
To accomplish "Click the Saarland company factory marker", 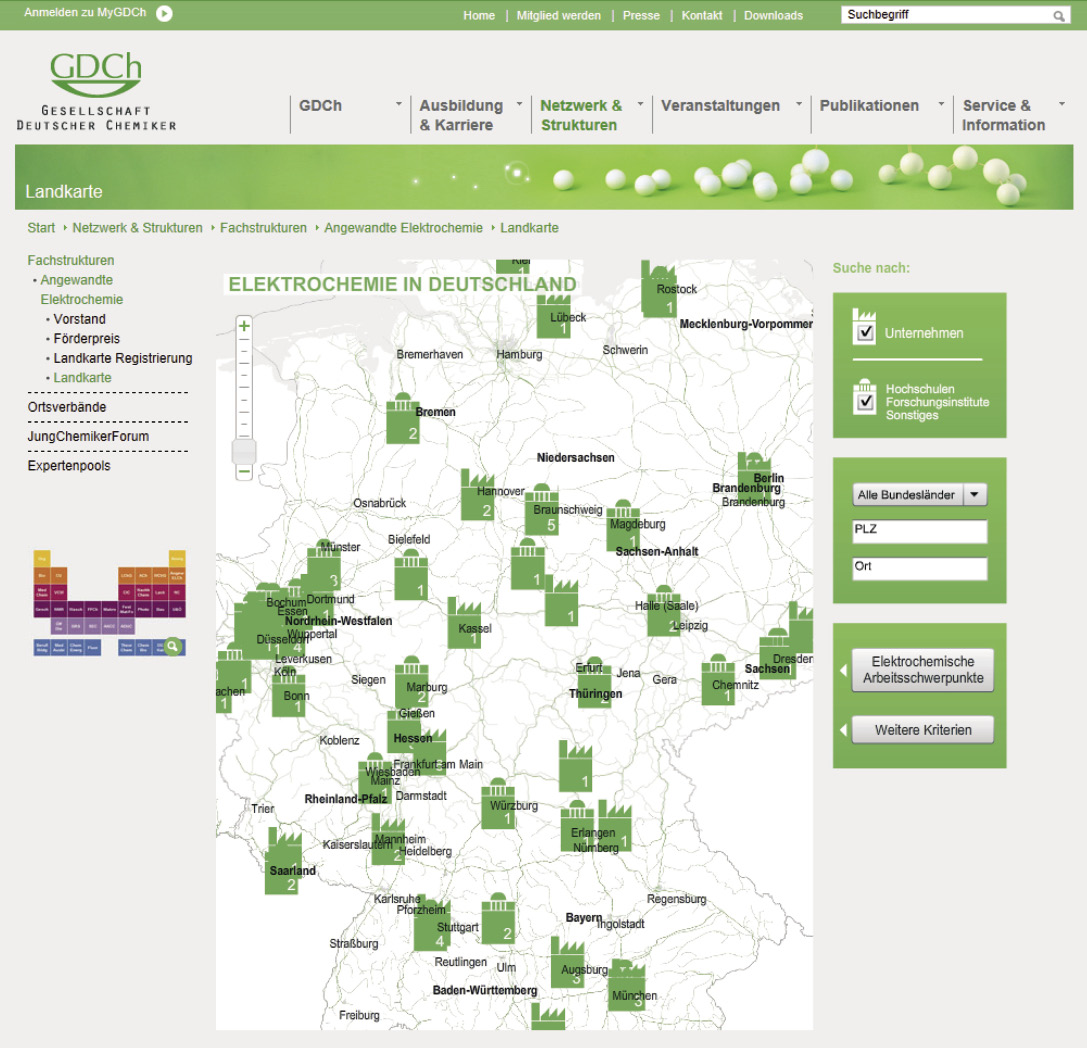I will click(x=284, y=862).
